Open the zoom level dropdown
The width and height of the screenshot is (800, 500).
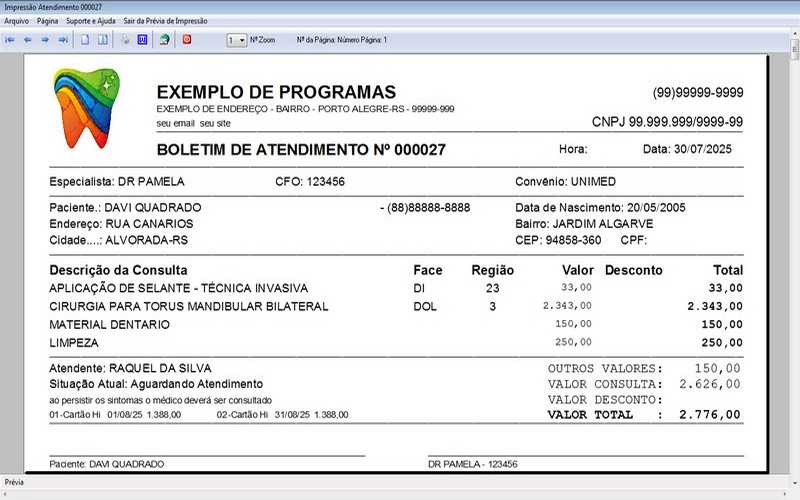236,40
